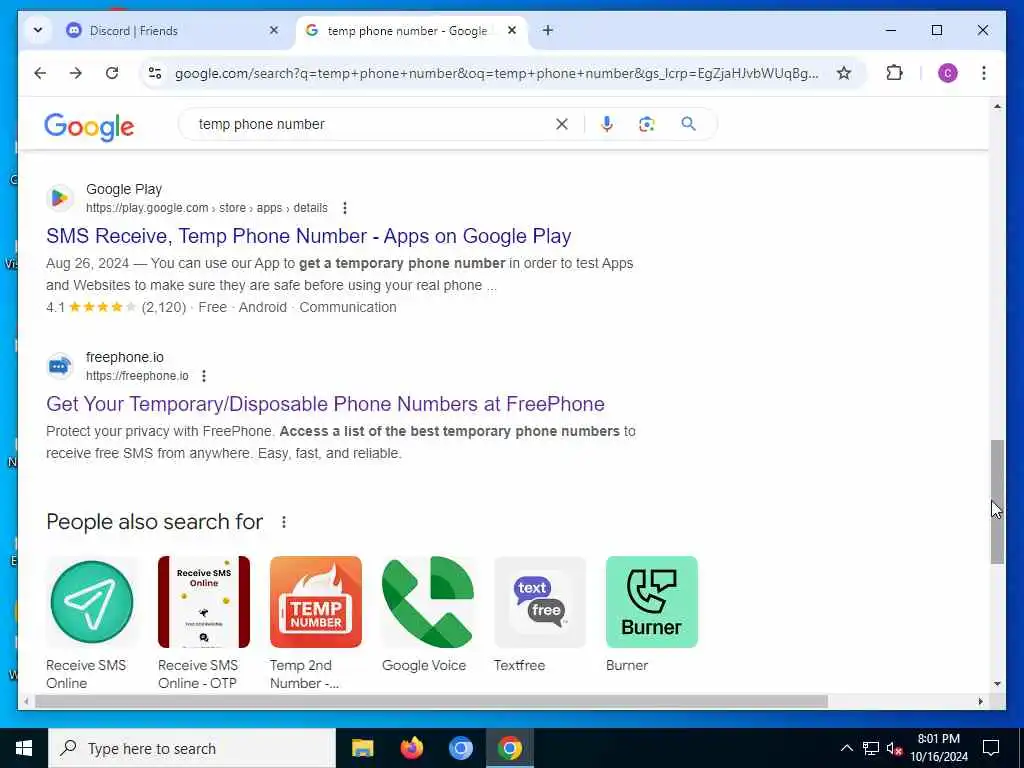
Task: Click the horizontal scrollbar thumb
Action: click(431, 701)
